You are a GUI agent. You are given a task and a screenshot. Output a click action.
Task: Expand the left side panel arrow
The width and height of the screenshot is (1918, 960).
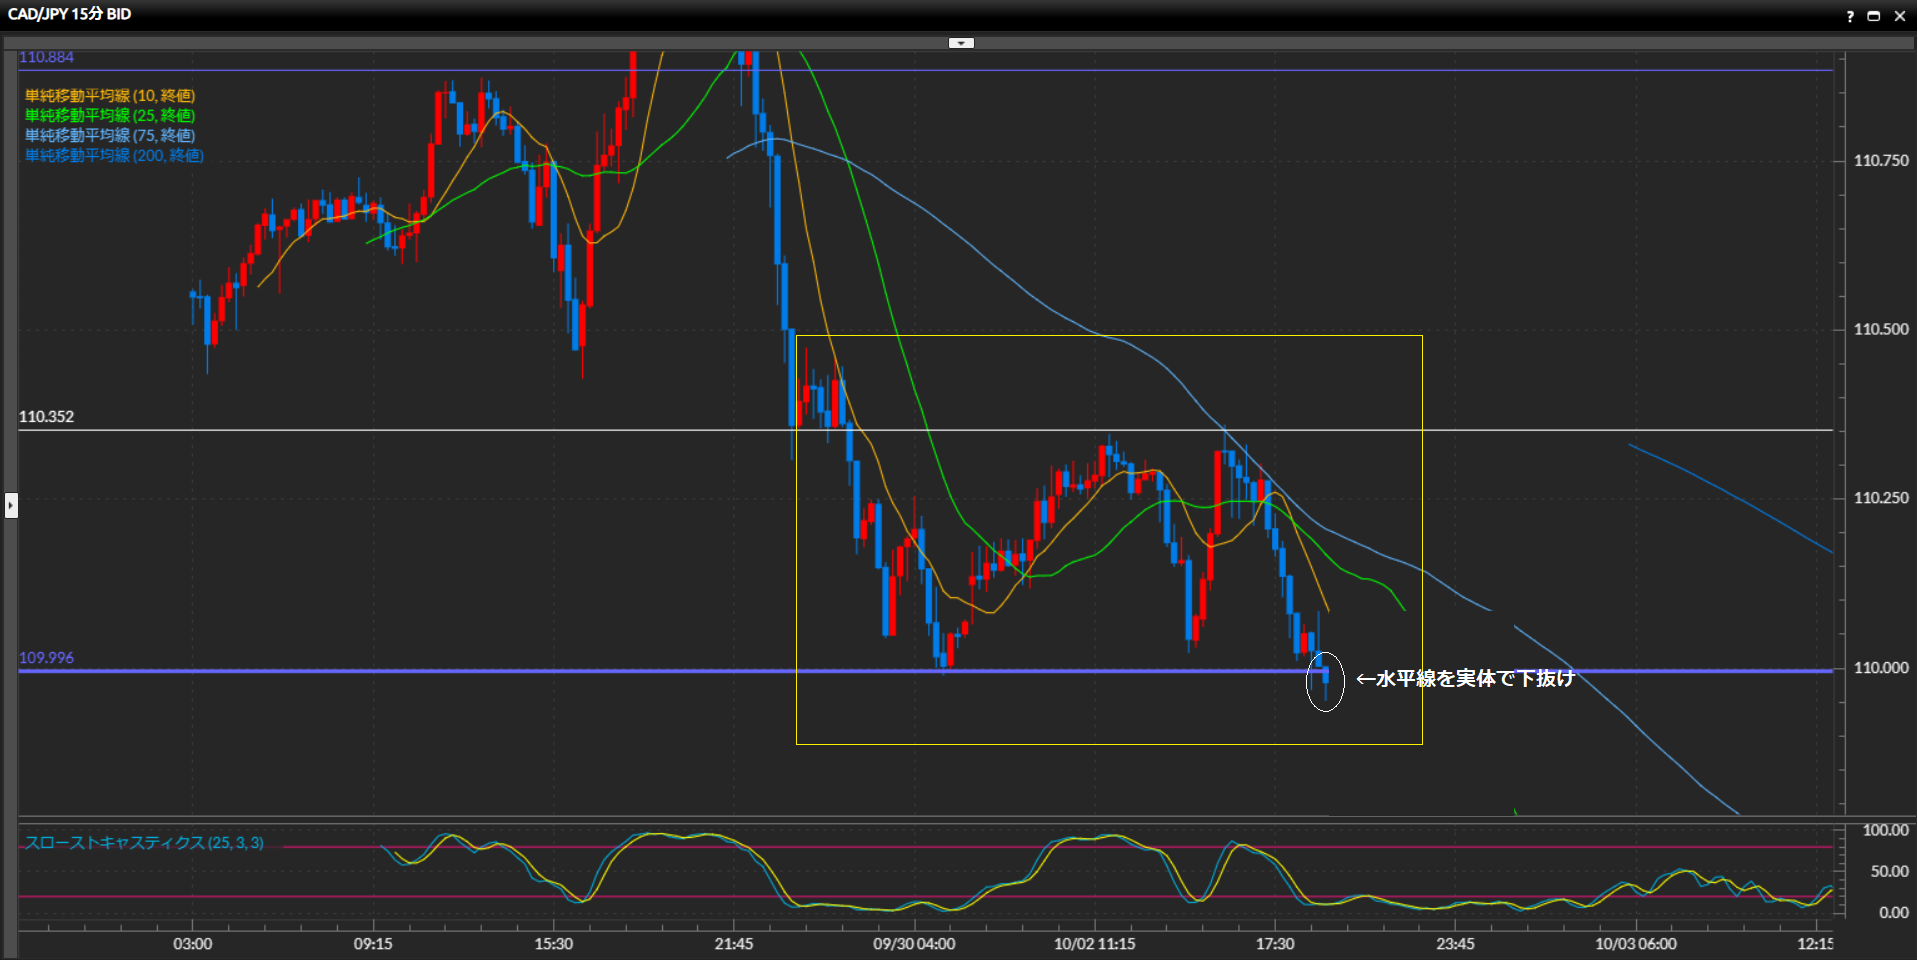tap(11, 505)
